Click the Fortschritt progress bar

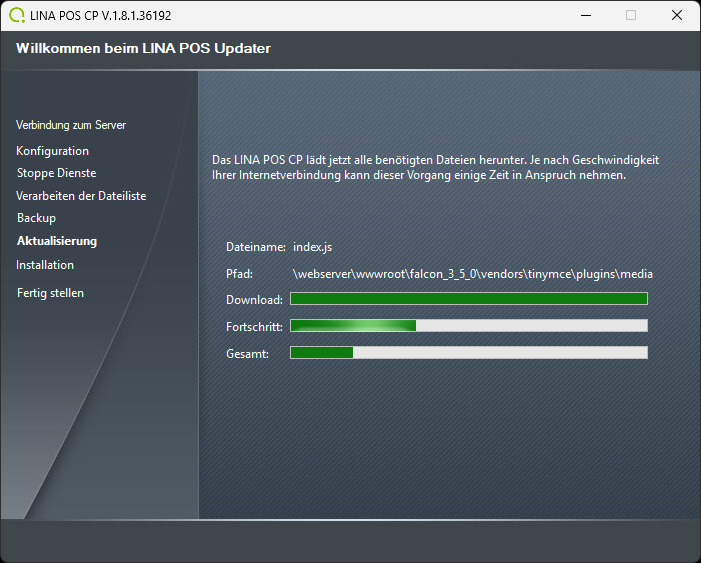(469, 326)
